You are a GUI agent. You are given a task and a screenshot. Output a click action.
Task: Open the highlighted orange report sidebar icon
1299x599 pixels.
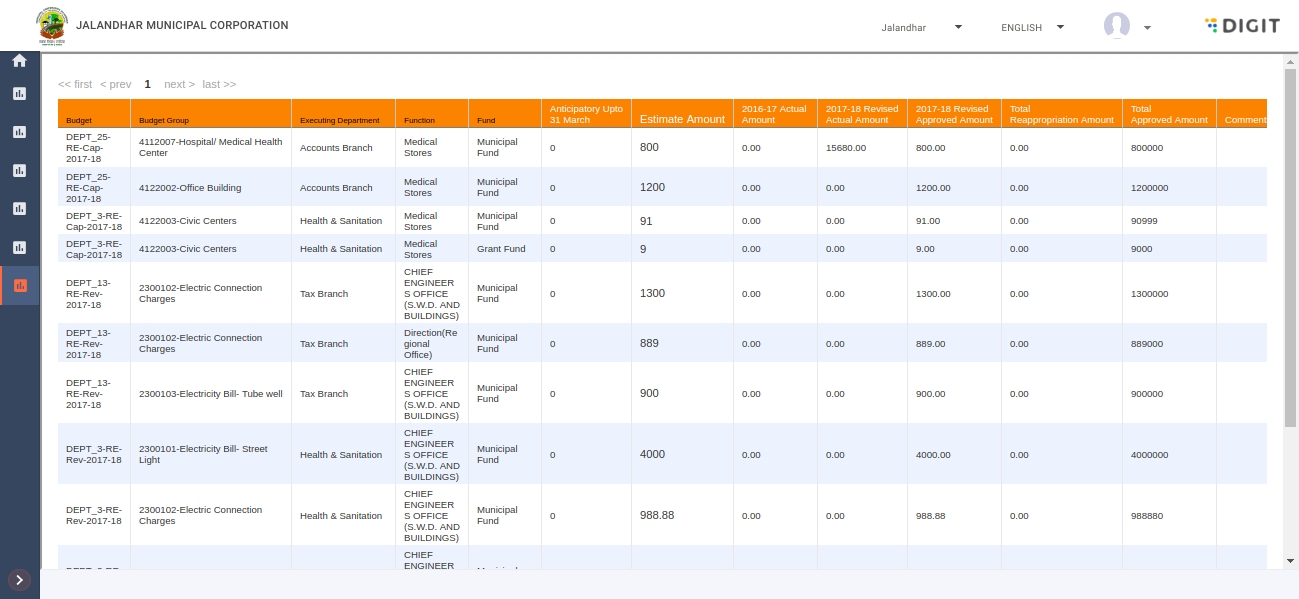(19, 286)
